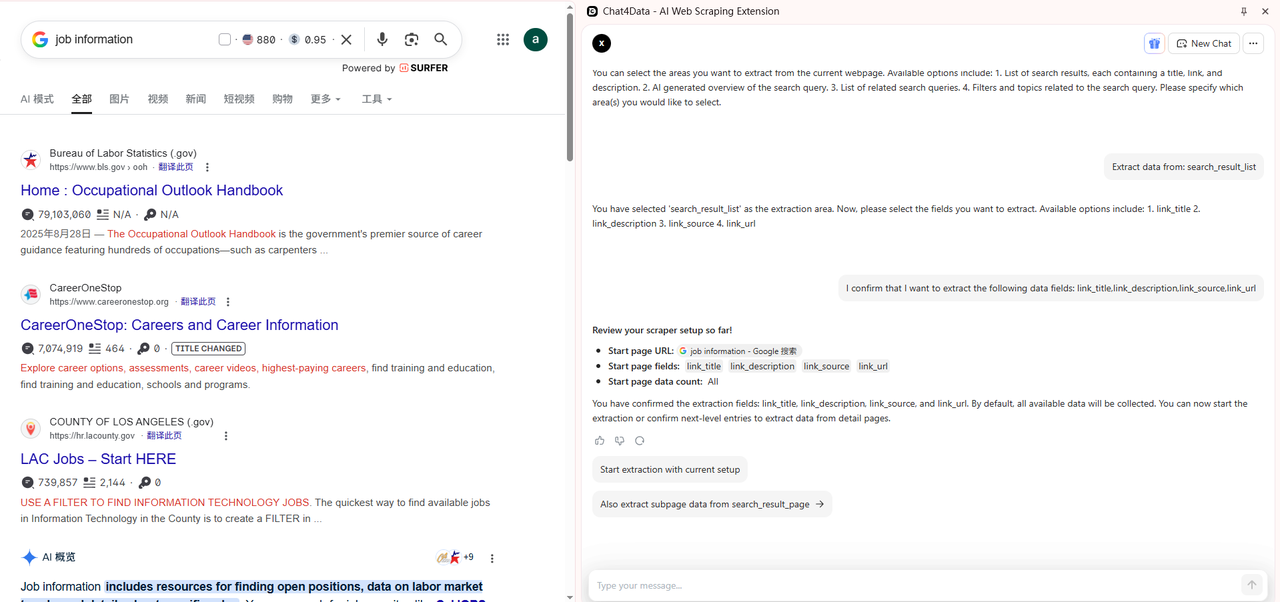This screenshot has width=1280, height=602.
Task: Select the 新闻 results tab
Action: [195, 99]
